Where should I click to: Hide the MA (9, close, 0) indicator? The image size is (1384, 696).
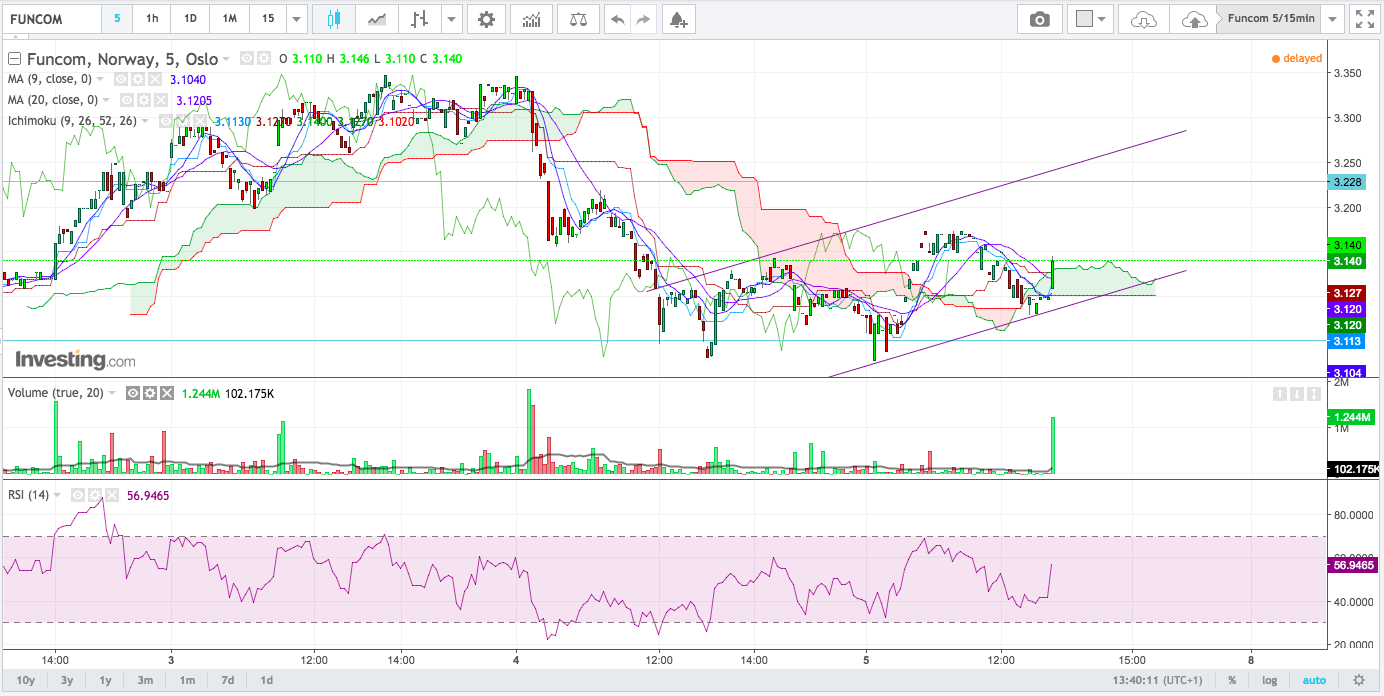click(x=120, y=79)
